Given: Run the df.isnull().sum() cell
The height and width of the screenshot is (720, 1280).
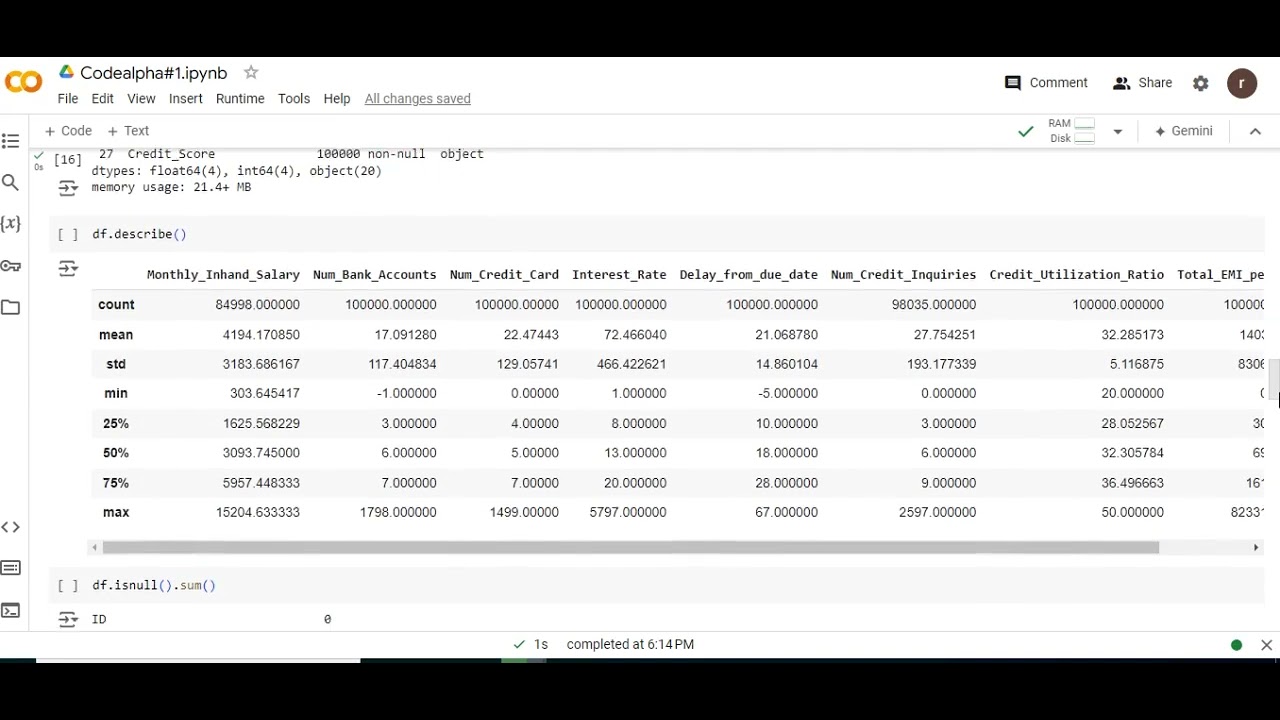Looking at the screenshot, I should (x=68, y=585).
